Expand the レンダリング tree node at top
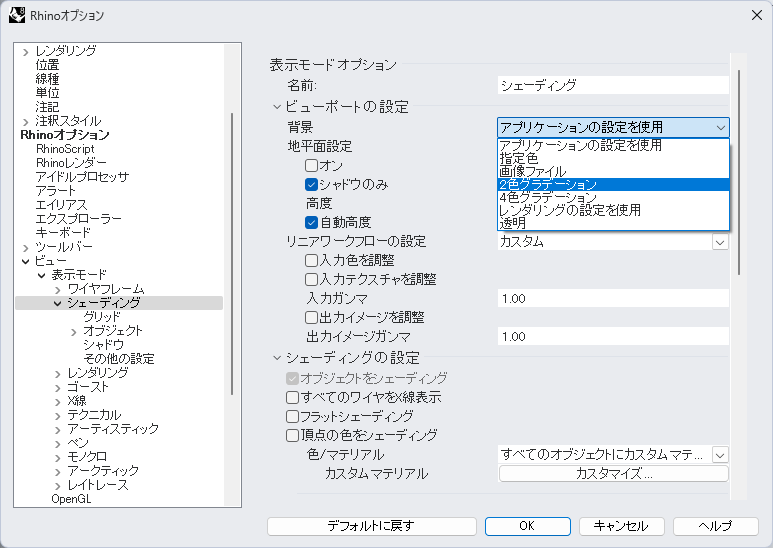The image size is (773, 548). coord(26,51)
